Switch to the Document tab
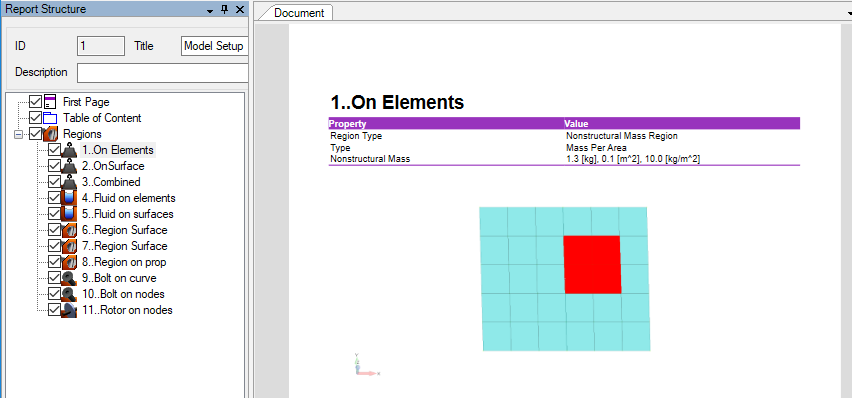 [299, 13]
